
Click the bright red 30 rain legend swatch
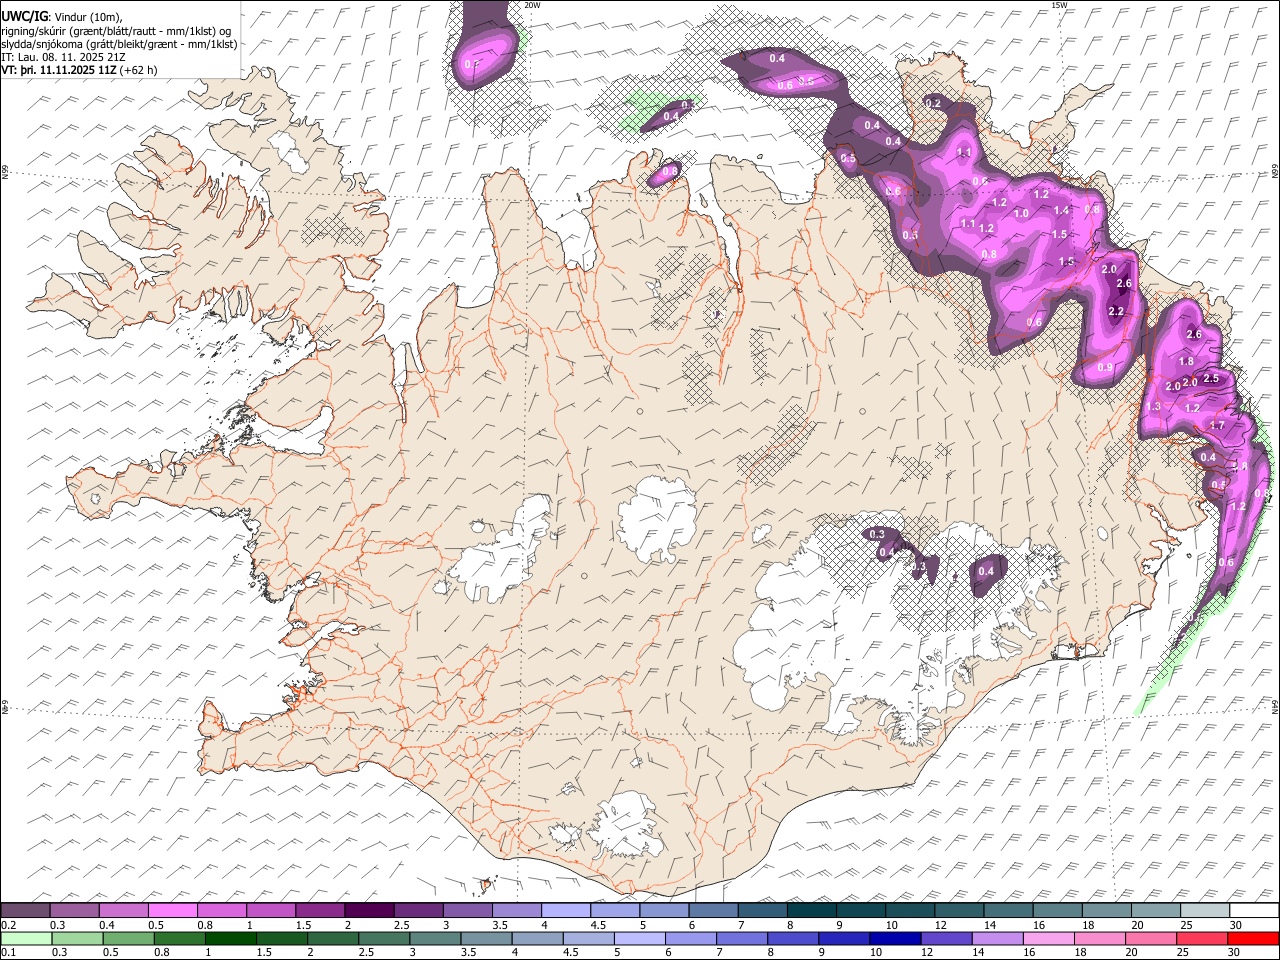(x=1253, y=938)
